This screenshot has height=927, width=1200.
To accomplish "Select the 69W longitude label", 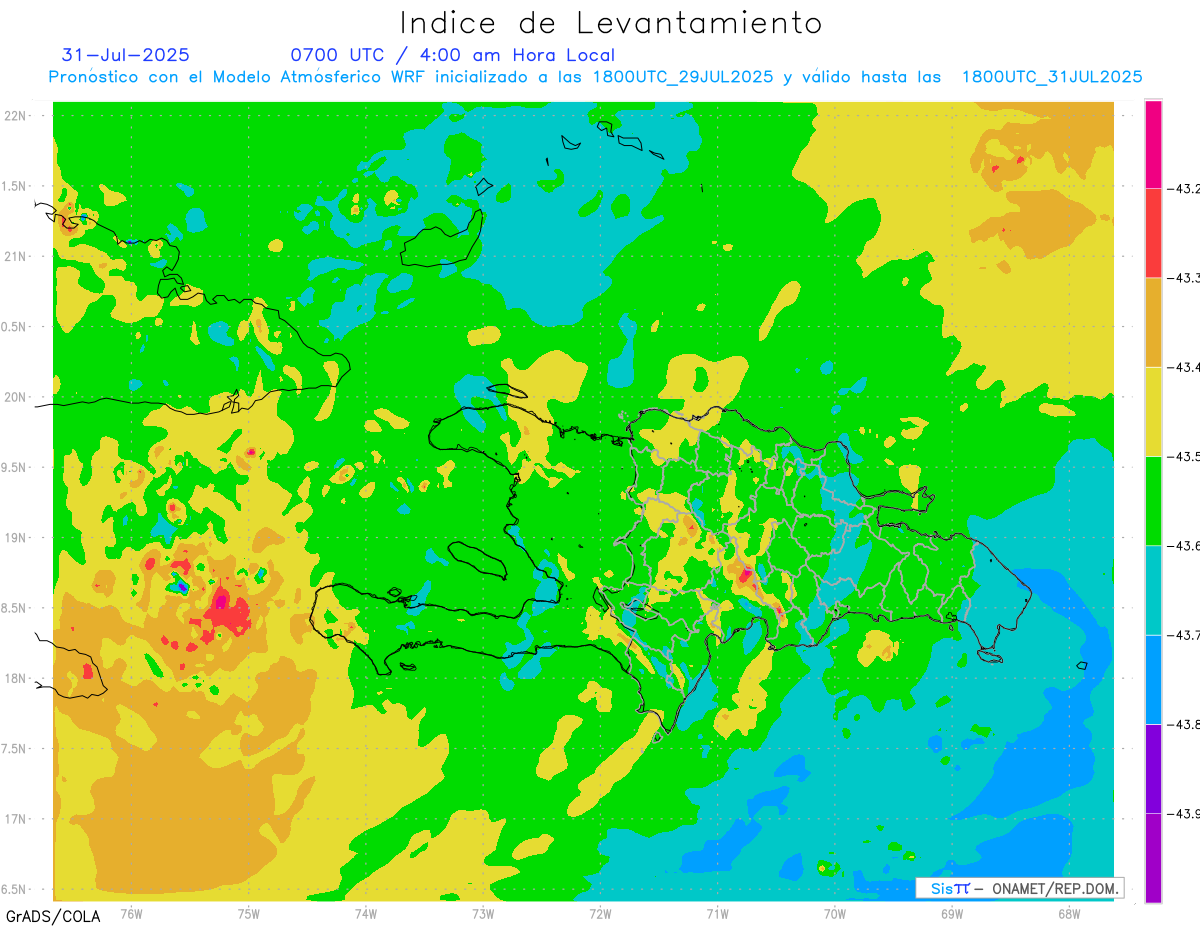I will point(951,912).
